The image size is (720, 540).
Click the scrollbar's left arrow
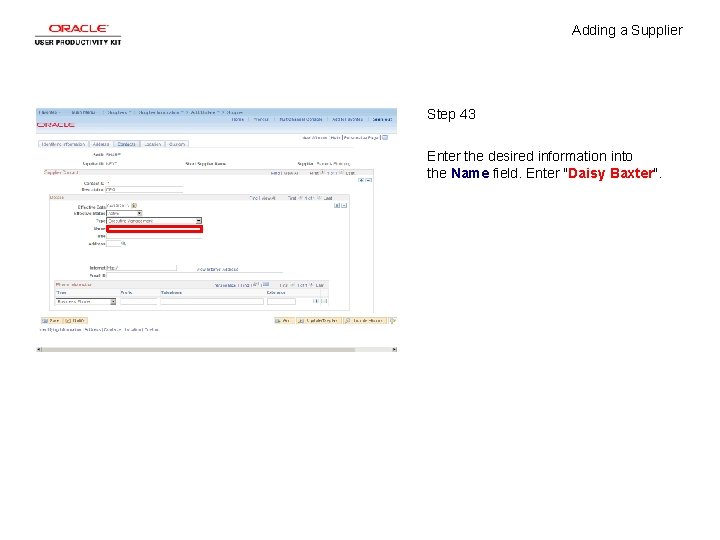coord(39,349)
